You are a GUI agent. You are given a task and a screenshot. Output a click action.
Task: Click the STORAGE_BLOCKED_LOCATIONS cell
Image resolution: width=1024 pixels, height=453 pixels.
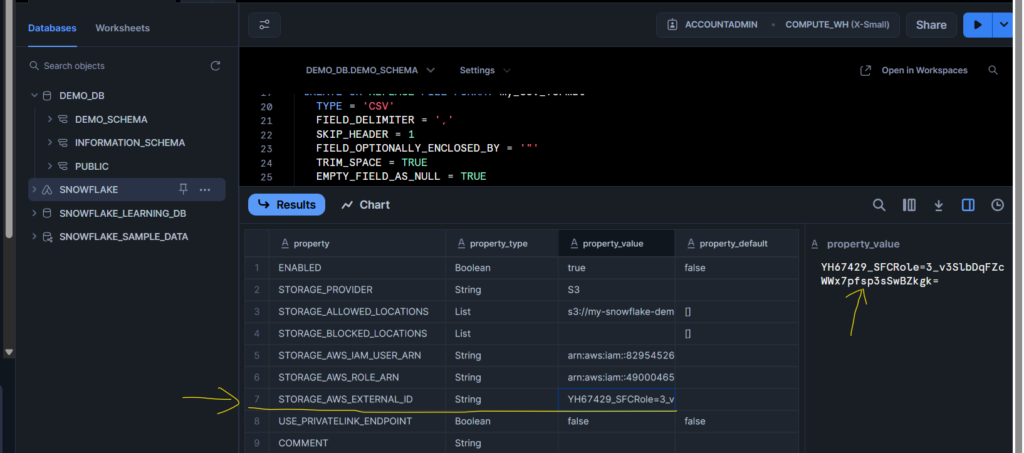357,334
